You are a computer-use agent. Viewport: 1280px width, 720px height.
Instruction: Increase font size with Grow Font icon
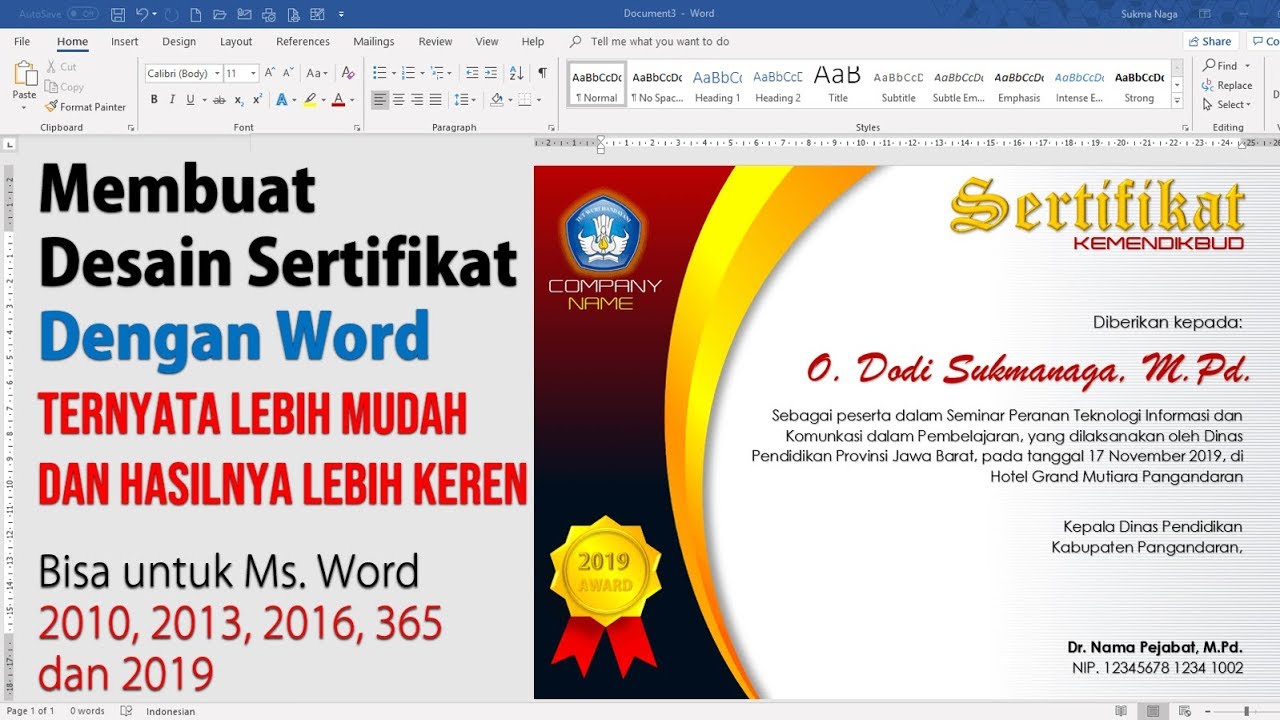(x=270, y=73)
